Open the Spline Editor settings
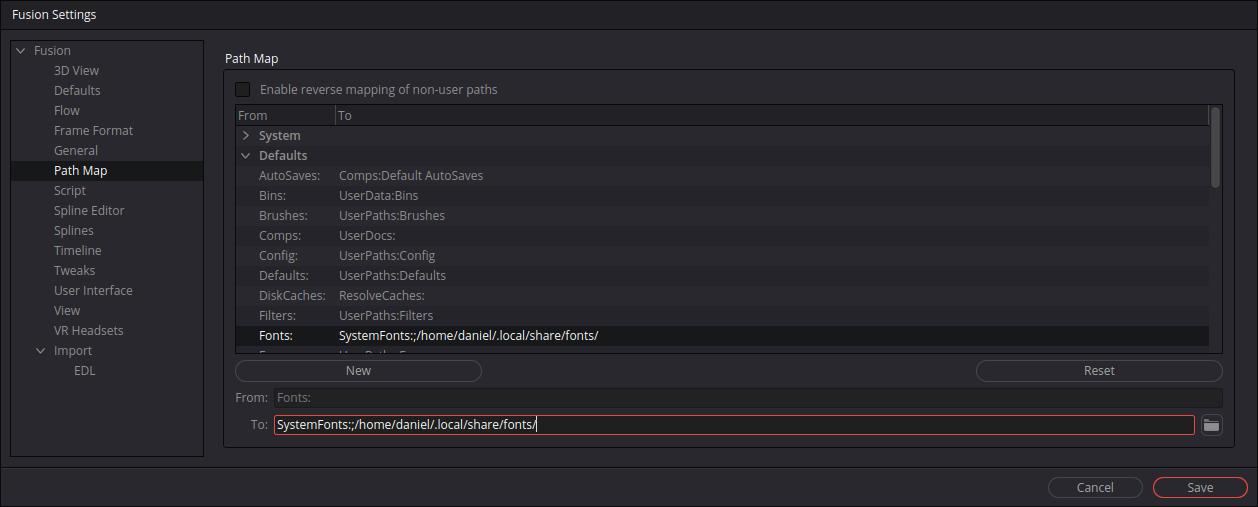Screen dimensions: 1258x507 point(89,211)
